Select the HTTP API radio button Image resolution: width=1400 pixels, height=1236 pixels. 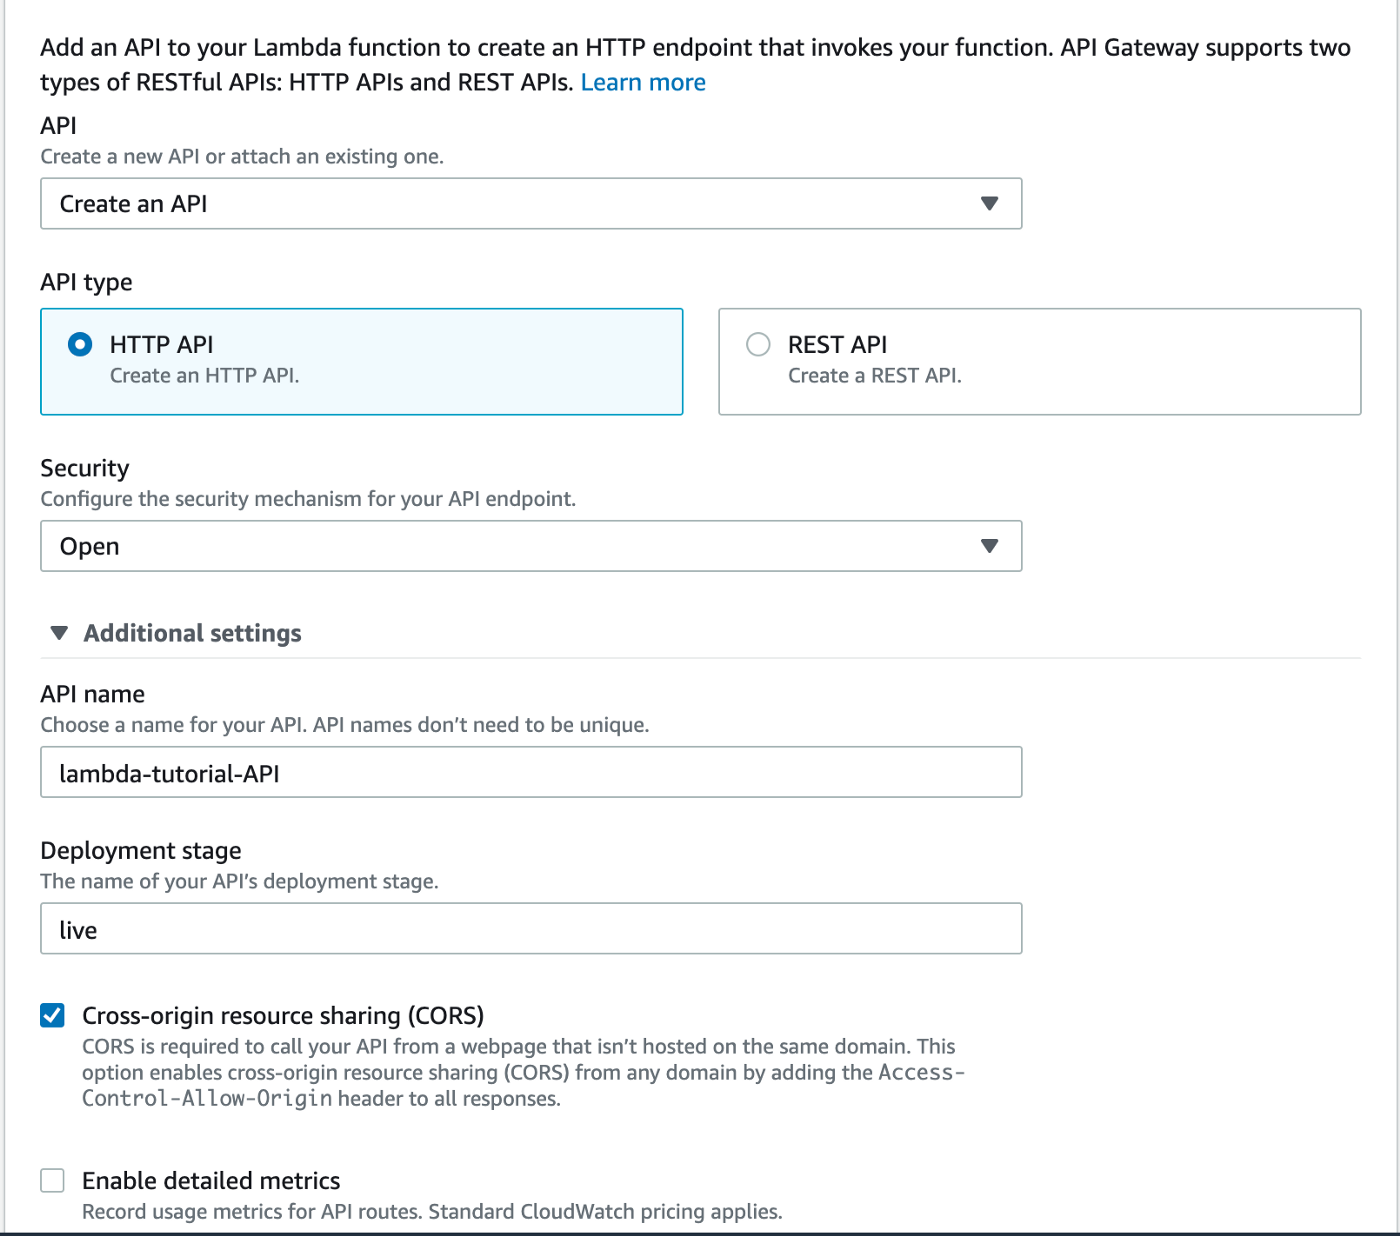pyautogui.click(x=80, y=345)
